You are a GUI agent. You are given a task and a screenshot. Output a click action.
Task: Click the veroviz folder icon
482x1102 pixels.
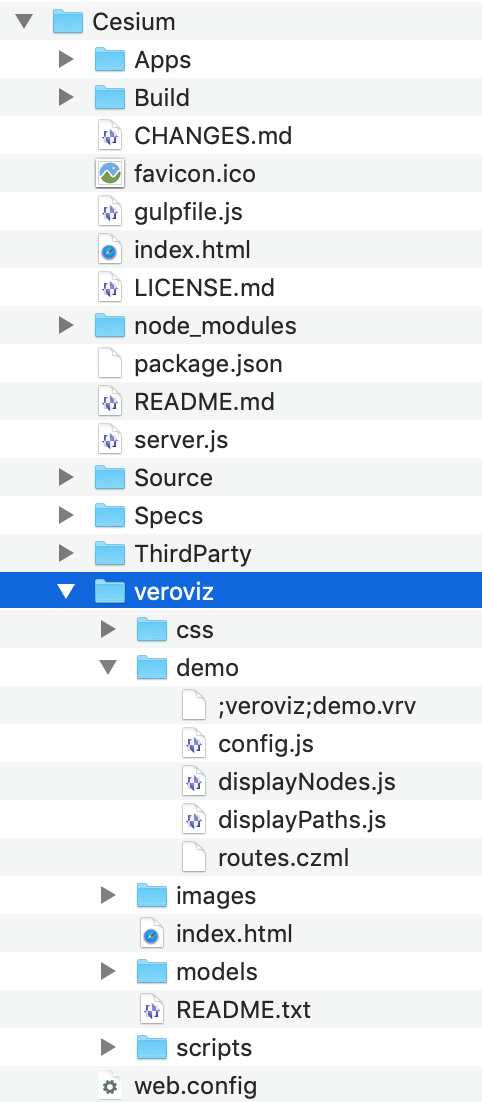point(109,590)
